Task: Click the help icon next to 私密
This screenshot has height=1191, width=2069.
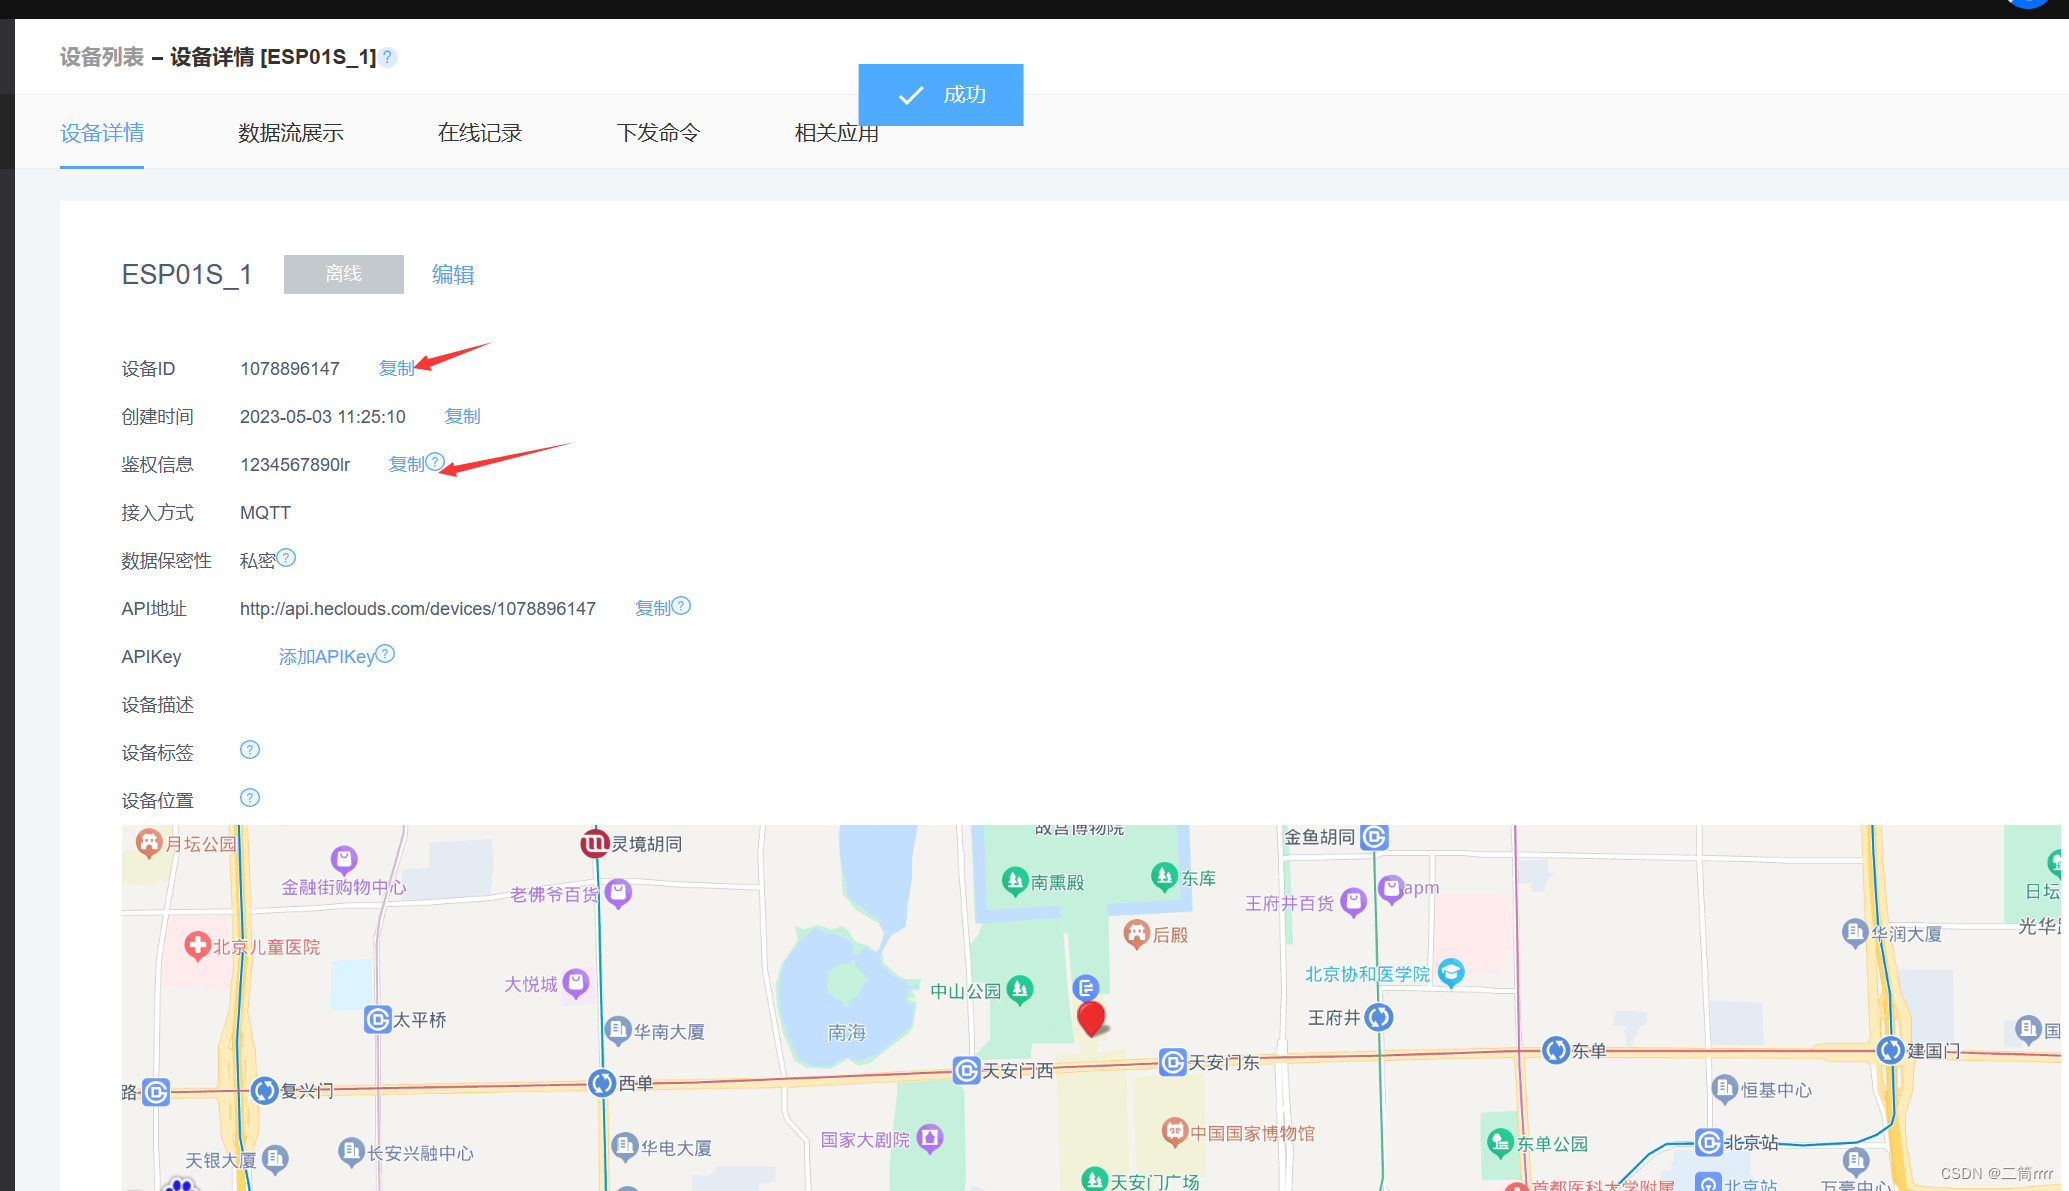Action: pyautogui.click(x=287, y=558)
